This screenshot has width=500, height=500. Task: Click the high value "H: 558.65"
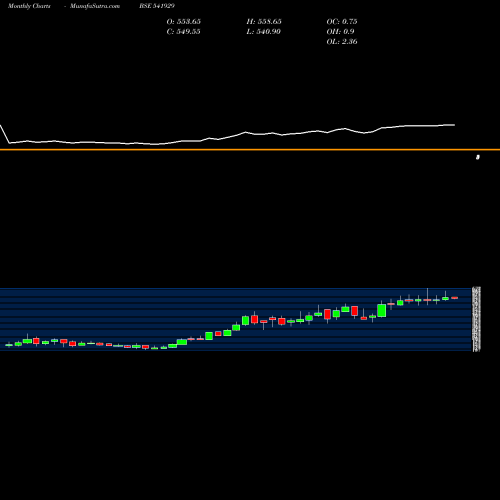264,21
